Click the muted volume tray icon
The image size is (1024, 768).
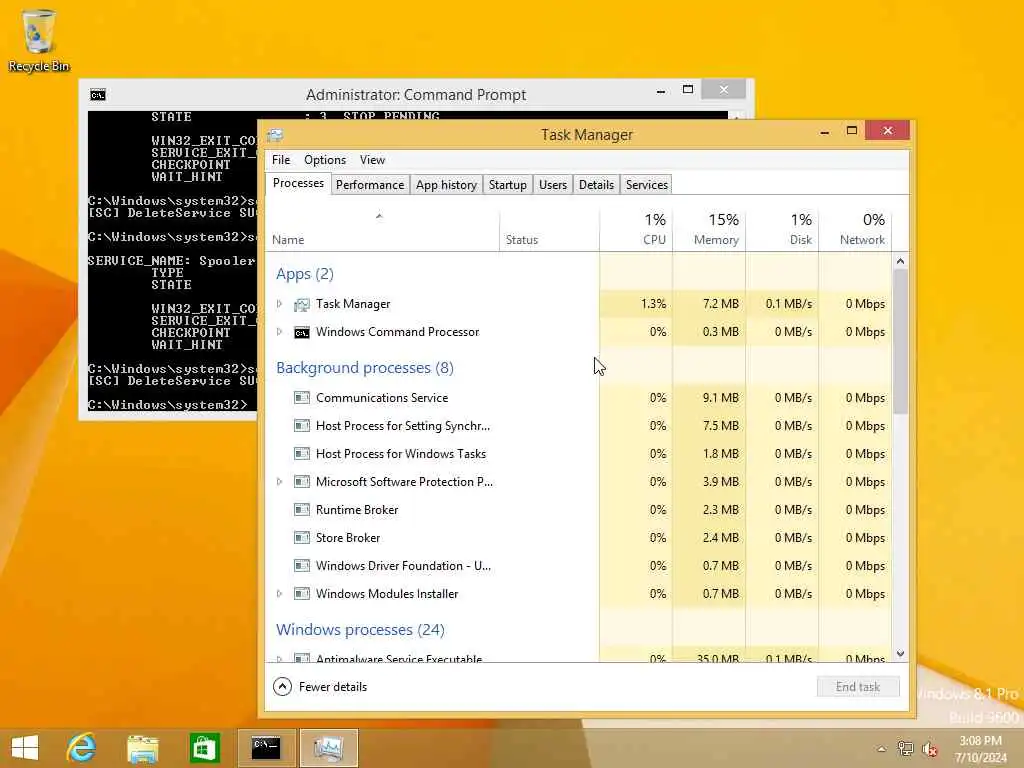click(x=929, y=749)
